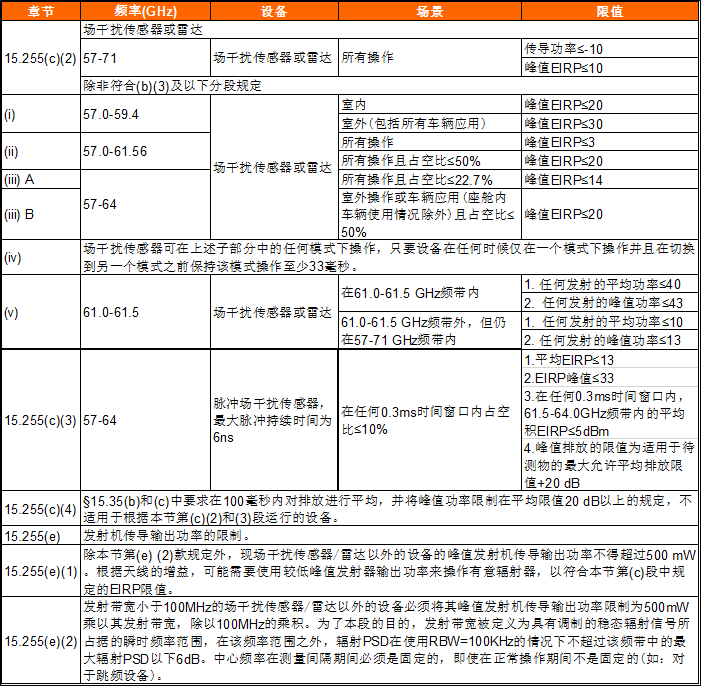
Task: Select the 传导功率≤-10 limit cell
Action: pyautogui.click(x=609, y=48)
